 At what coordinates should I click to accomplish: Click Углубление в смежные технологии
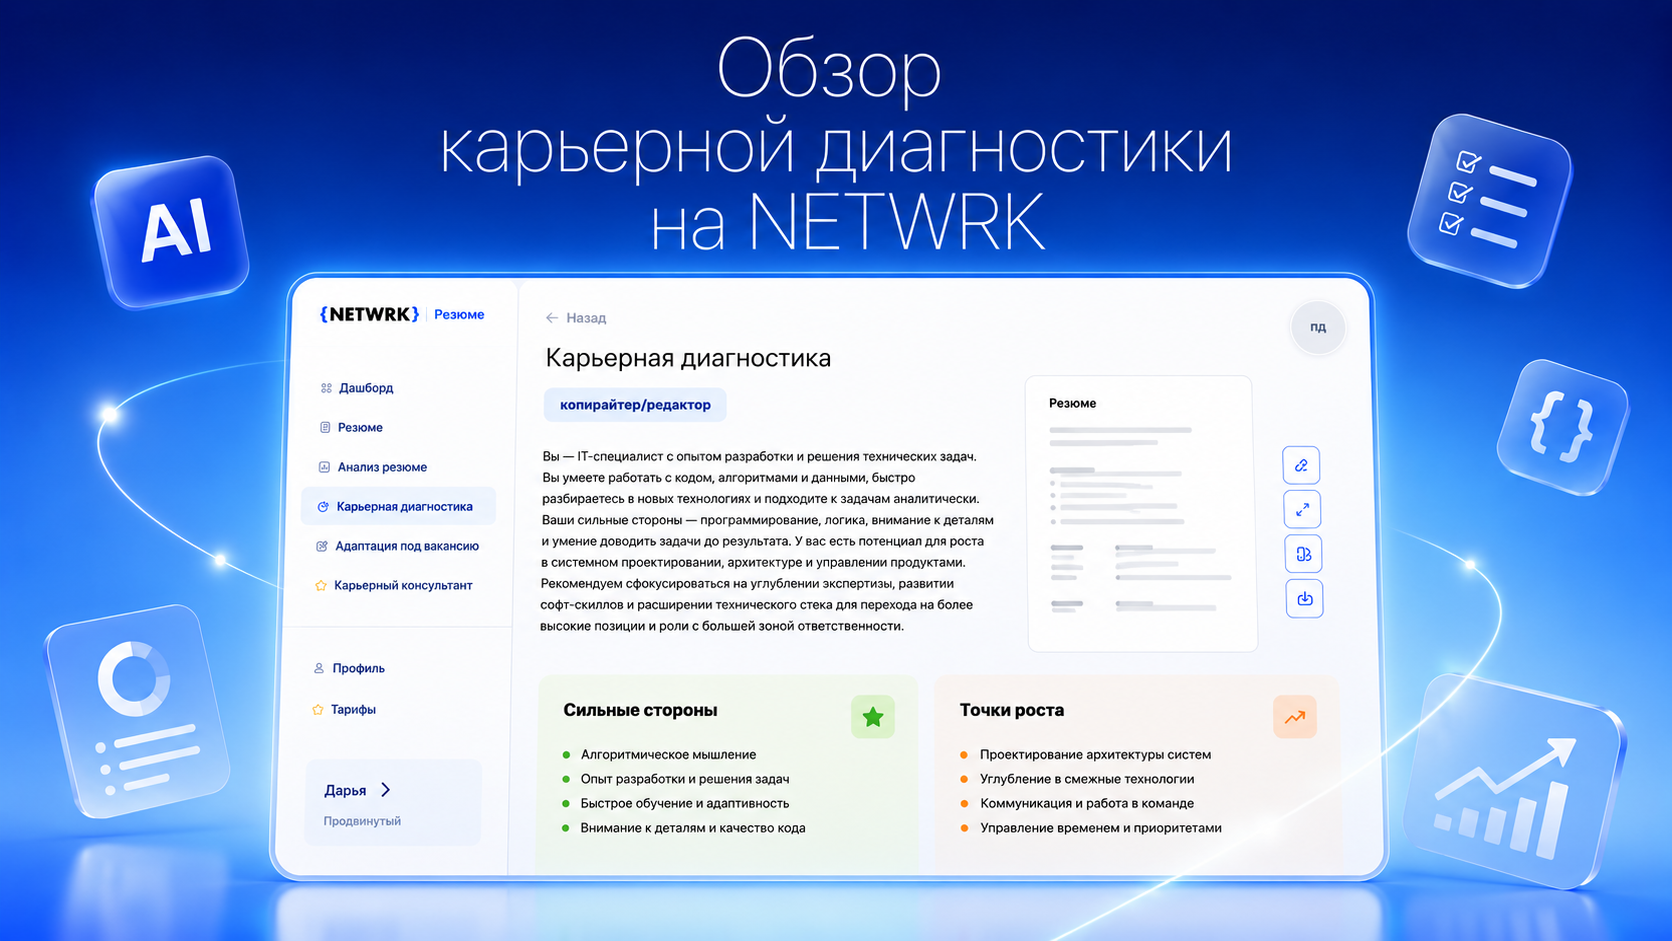pos(1087,779)
